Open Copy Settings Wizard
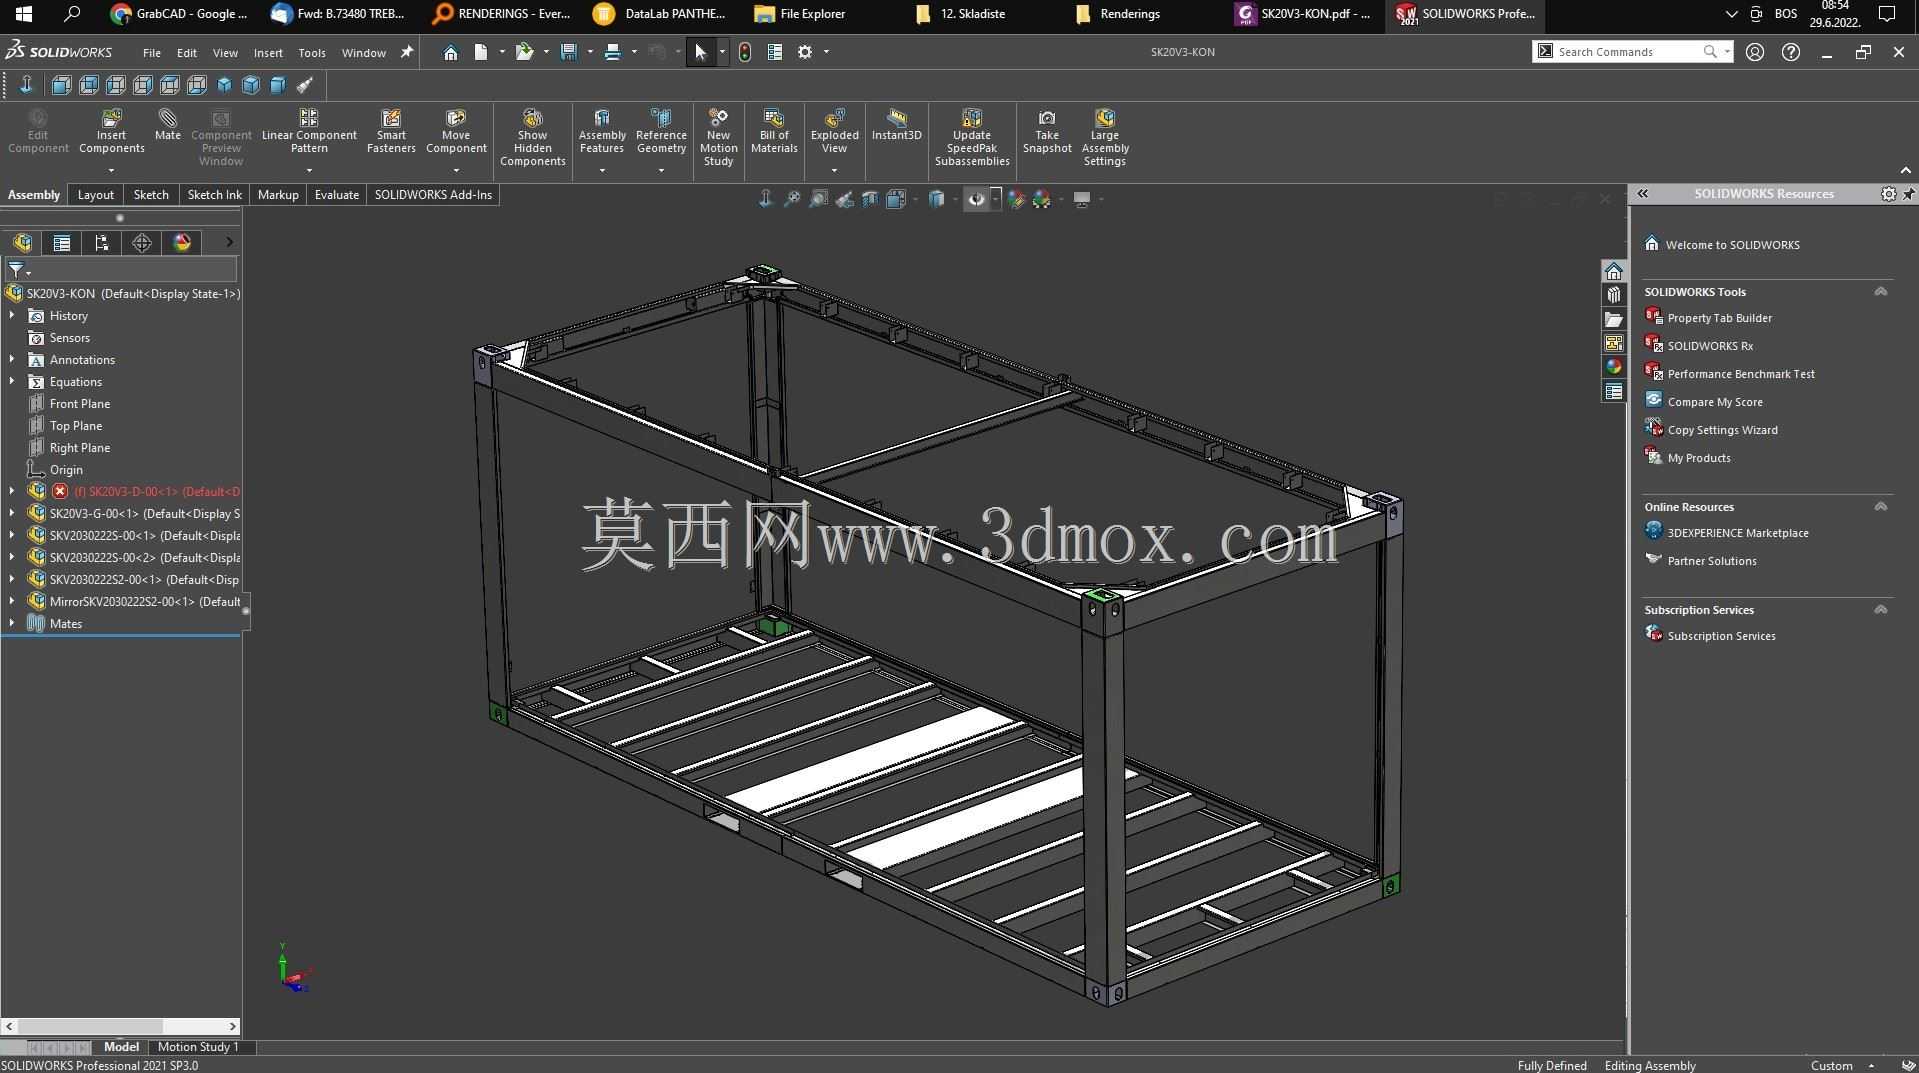The height and width of the screenshot is (1073, 1919). coord(1722,430)
